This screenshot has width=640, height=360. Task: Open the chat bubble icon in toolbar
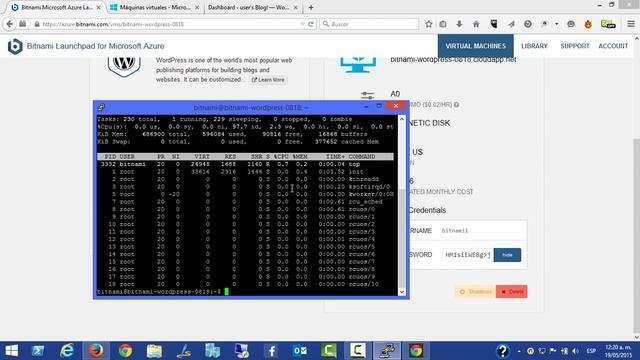pyautogui.click(x=571, y=24)
